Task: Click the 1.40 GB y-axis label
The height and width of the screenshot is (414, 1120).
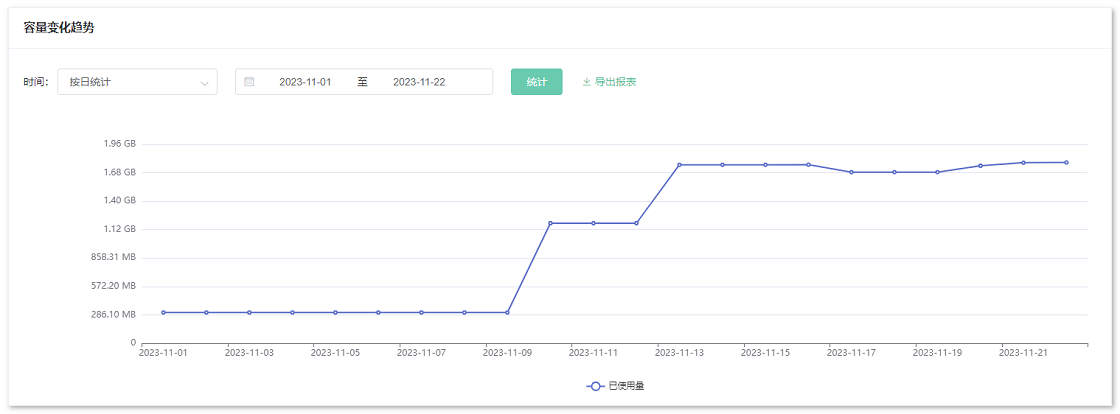Action: [120, 201]
